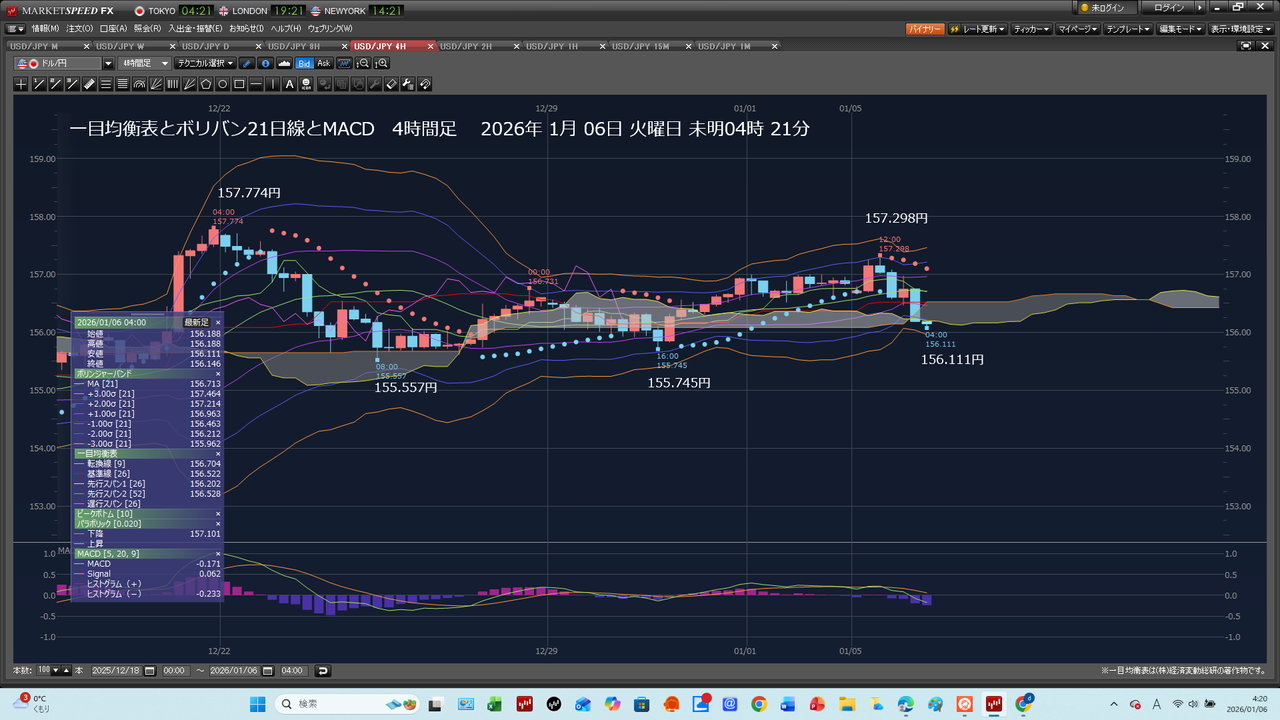The width and height of the screenshot is (1280, 720).
Task: Click the ログイン button
Action: point(1168,8)
